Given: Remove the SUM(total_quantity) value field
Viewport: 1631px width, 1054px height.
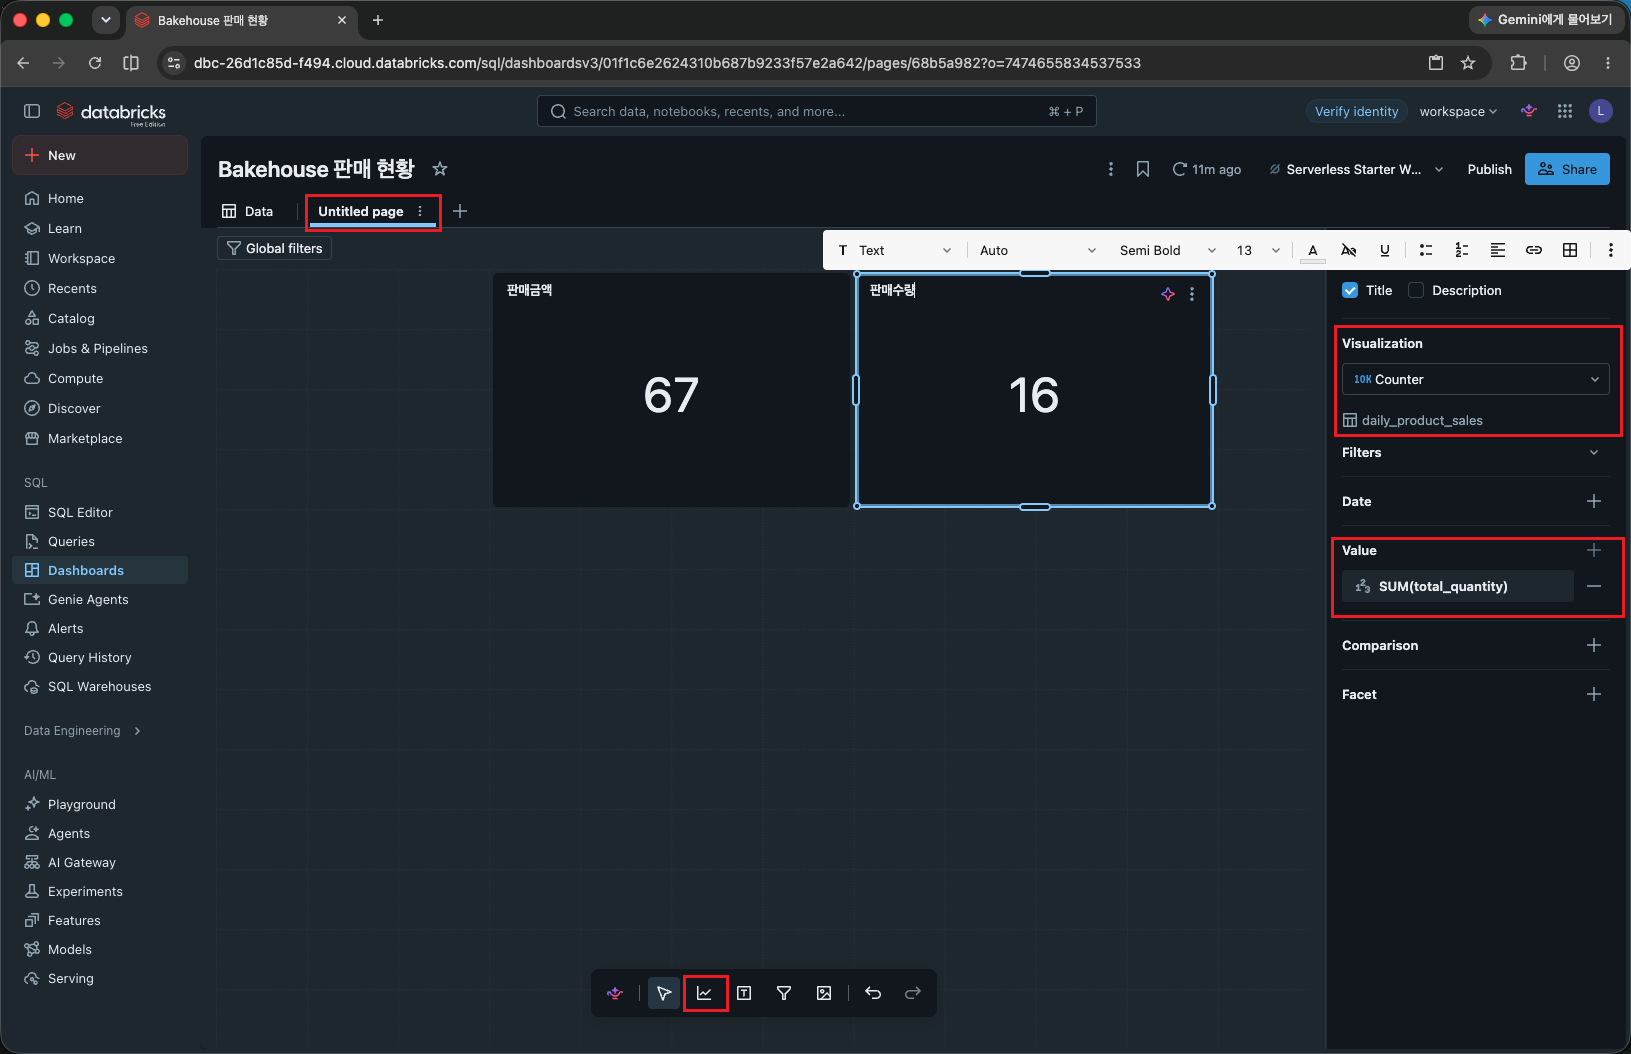Looking at the screenshot, I should pos(1594,586).
